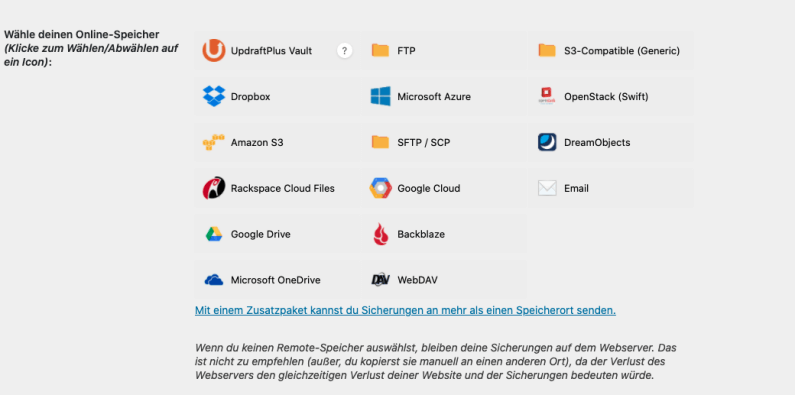
Task: Click the "Amazon S3" label
Action: click(x=257, y=142)
